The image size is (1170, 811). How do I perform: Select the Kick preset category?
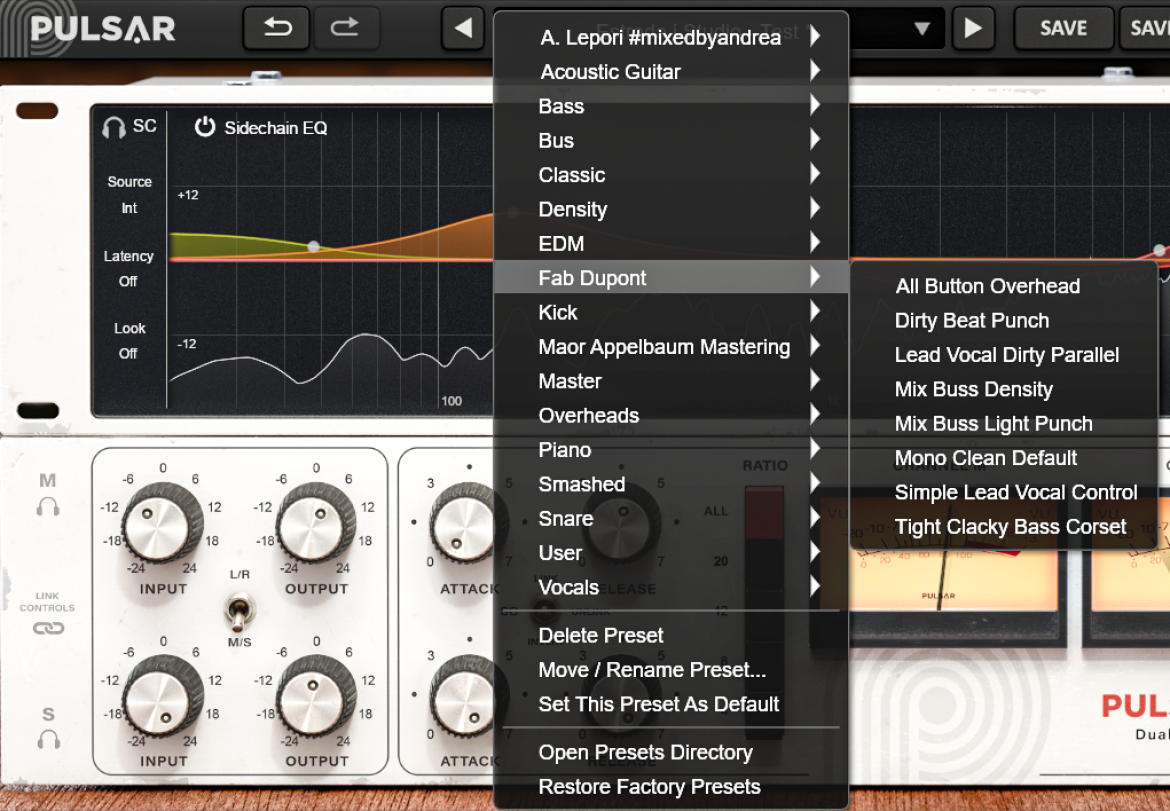(x=671, y=312)
